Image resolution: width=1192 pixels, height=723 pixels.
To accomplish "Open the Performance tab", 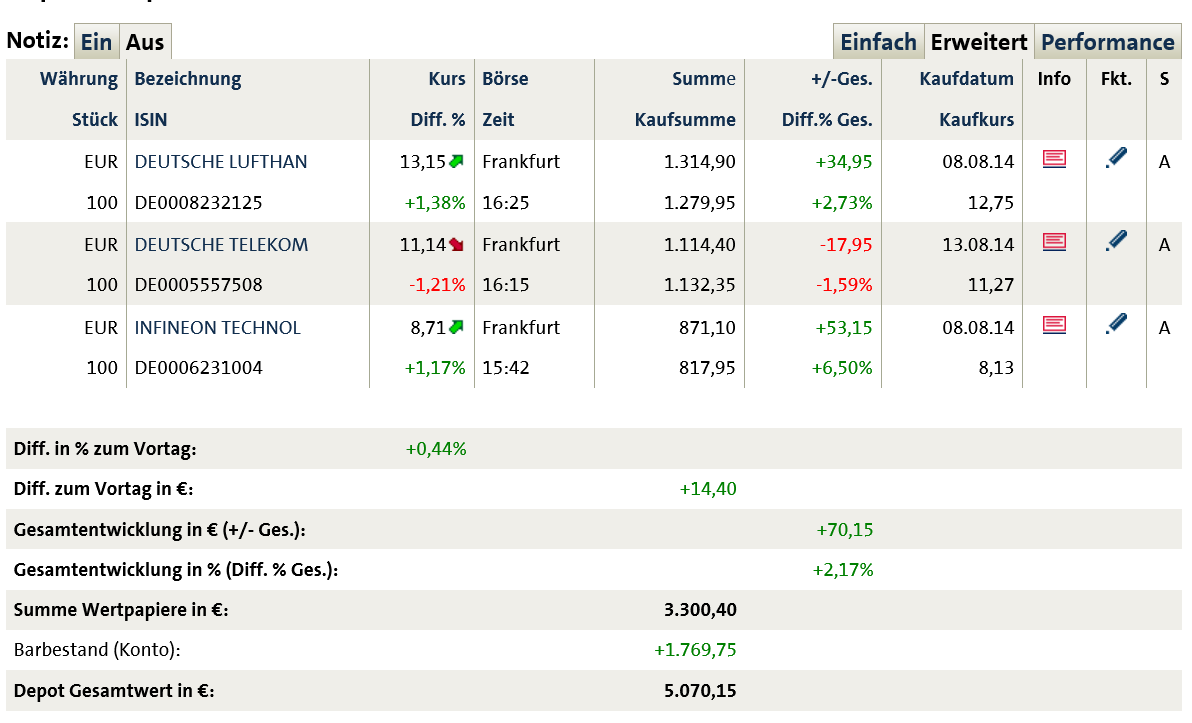I will click(1107, 41).
